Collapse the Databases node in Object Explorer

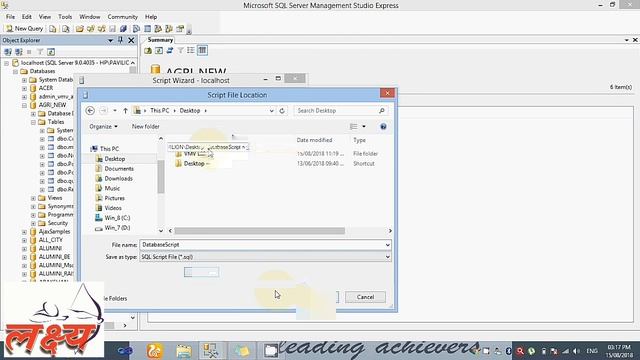[15, 71]
